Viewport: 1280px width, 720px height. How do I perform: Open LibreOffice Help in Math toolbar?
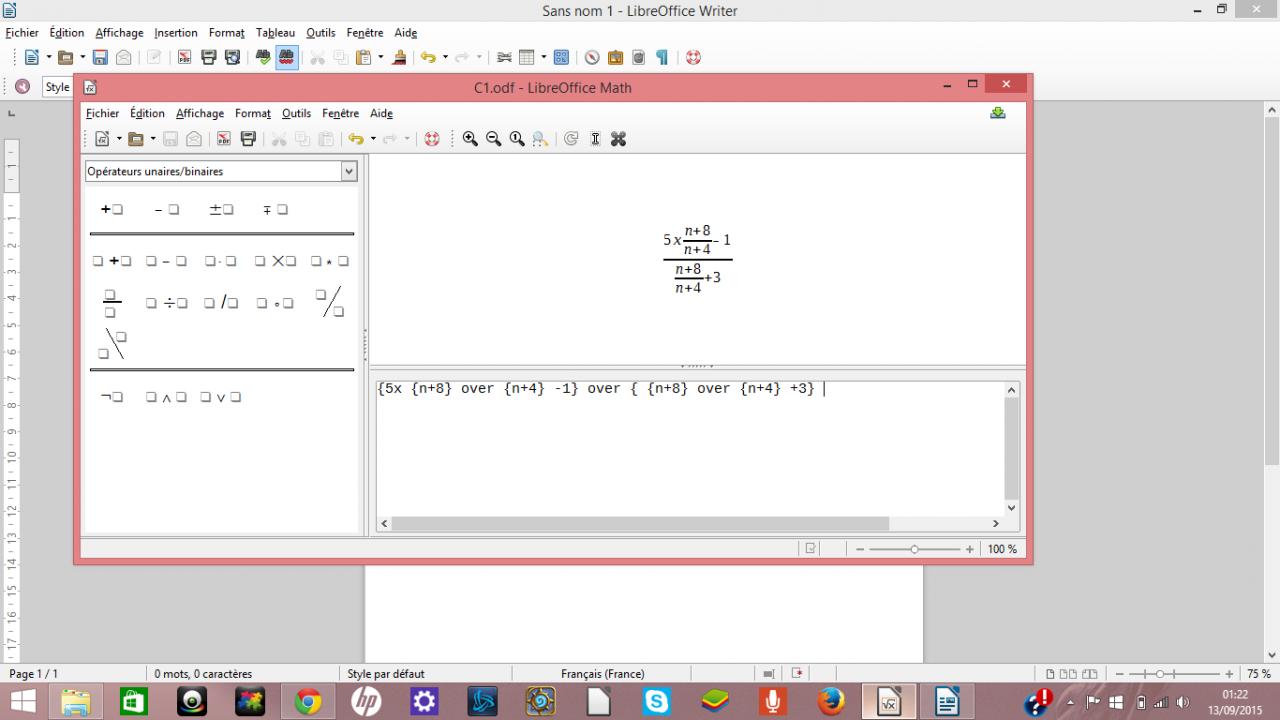(x=432, y=139)
